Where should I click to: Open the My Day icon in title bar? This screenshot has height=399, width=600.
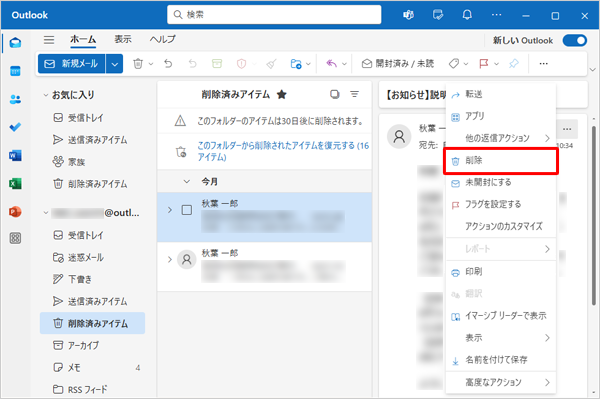438,15
